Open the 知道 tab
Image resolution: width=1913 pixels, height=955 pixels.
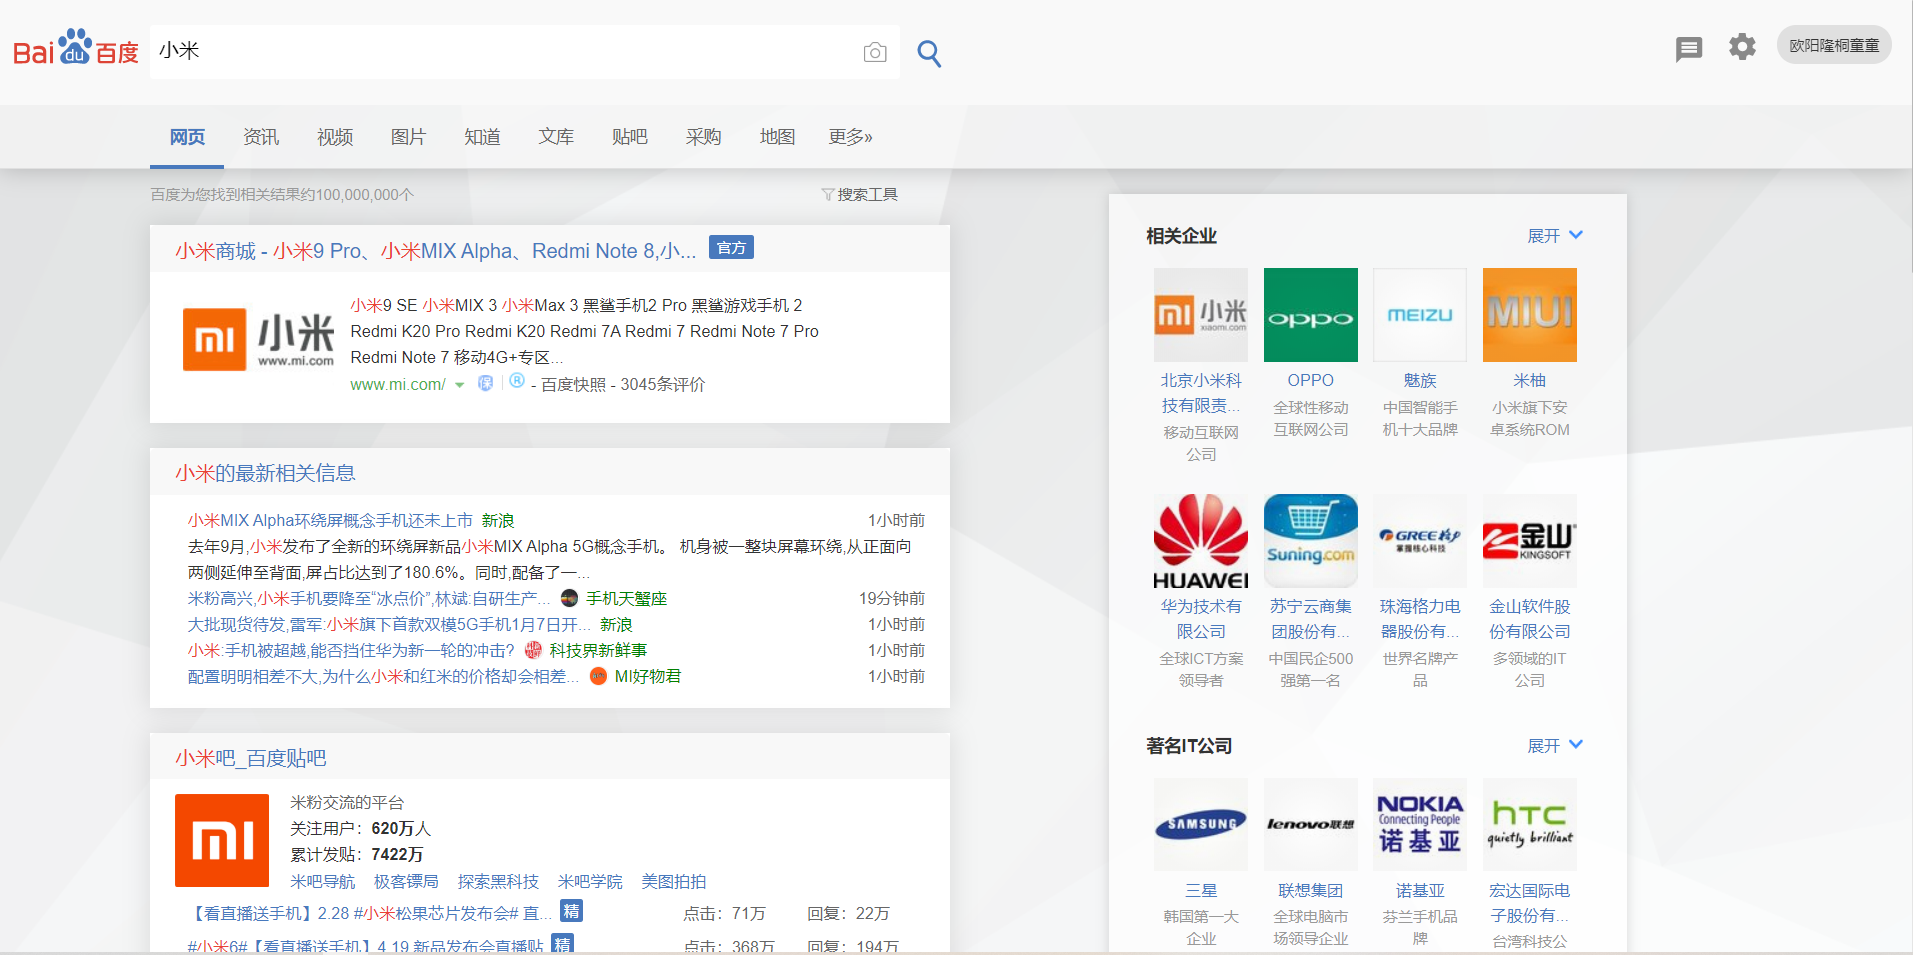pyautogui.click(x=482, y=137)
